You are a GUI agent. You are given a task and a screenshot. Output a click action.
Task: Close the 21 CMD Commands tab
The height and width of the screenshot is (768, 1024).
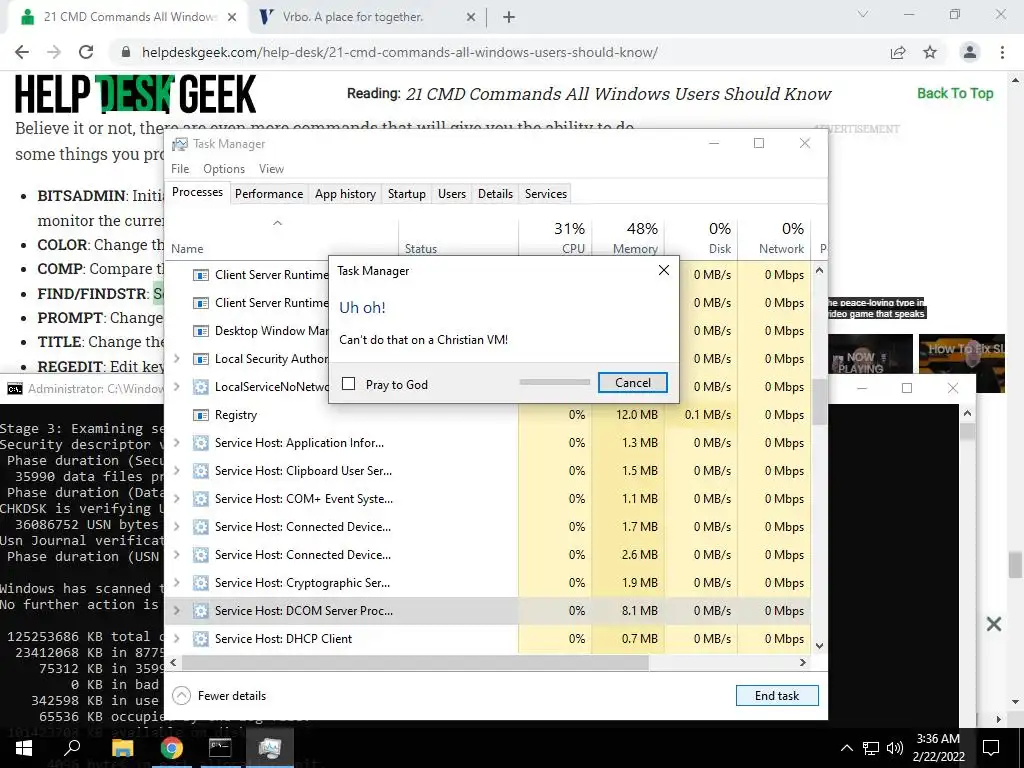click(x=232, y=18)
